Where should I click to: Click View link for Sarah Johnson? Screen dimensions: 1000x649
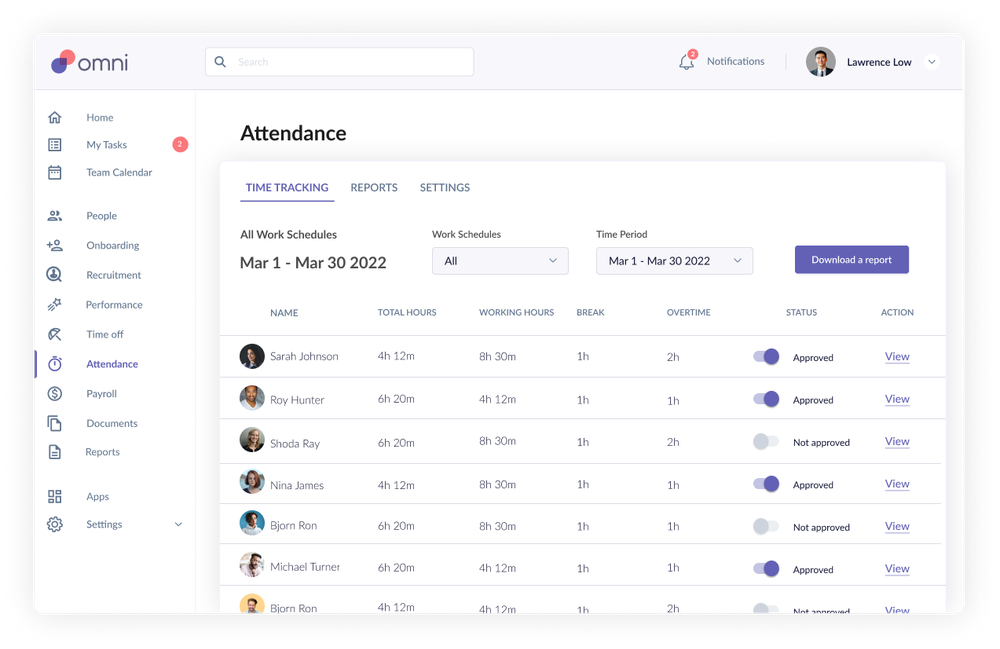(x=897, y=357)
